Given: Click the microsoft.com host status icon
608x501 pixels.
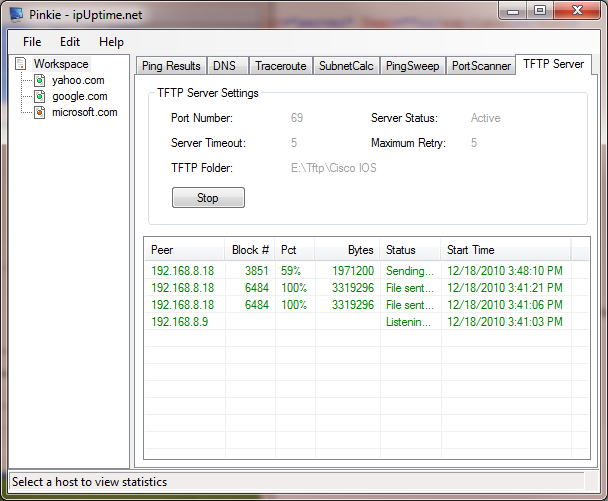Looking at the screenshot, I should [x=40, y=112].
